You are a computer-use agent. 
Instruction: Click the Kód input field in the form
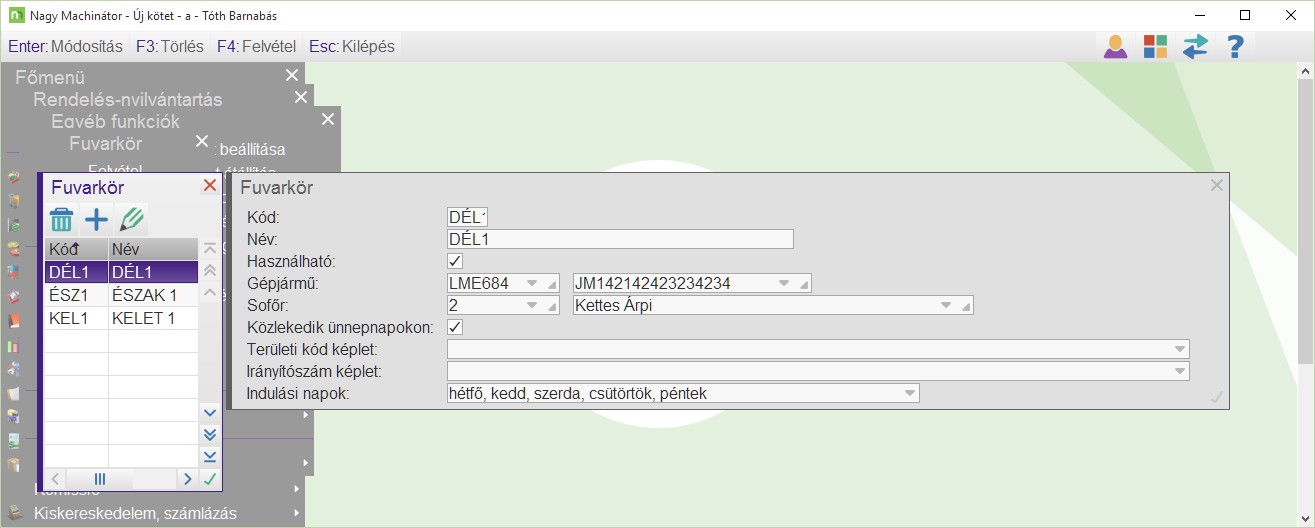[467, 217]
